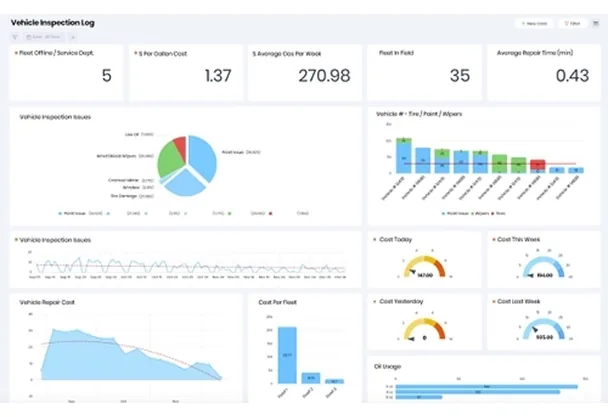Viewport: 608px width, 417px height.
Task: Click the Filter button at top right
Action: (x=572, y=24)
